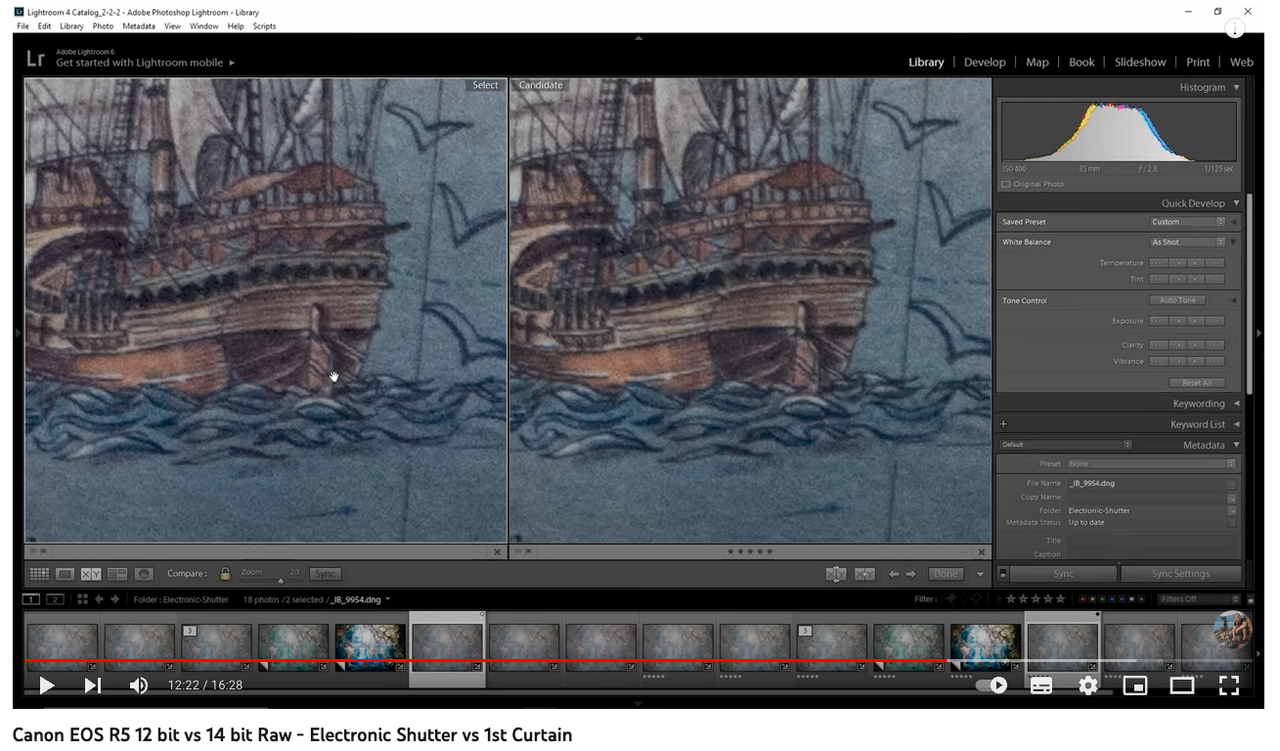The image size is (1280, 751).
Task: Mute the video volume
Action: (x=139, y=685)
